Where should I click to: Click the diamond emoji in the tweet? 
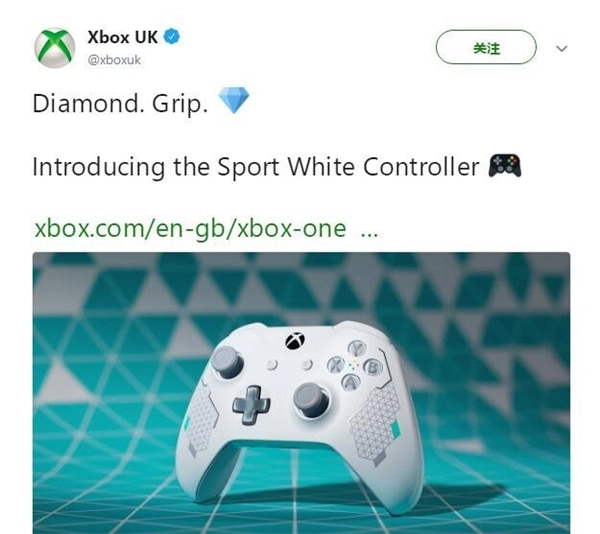pos(233,100)
